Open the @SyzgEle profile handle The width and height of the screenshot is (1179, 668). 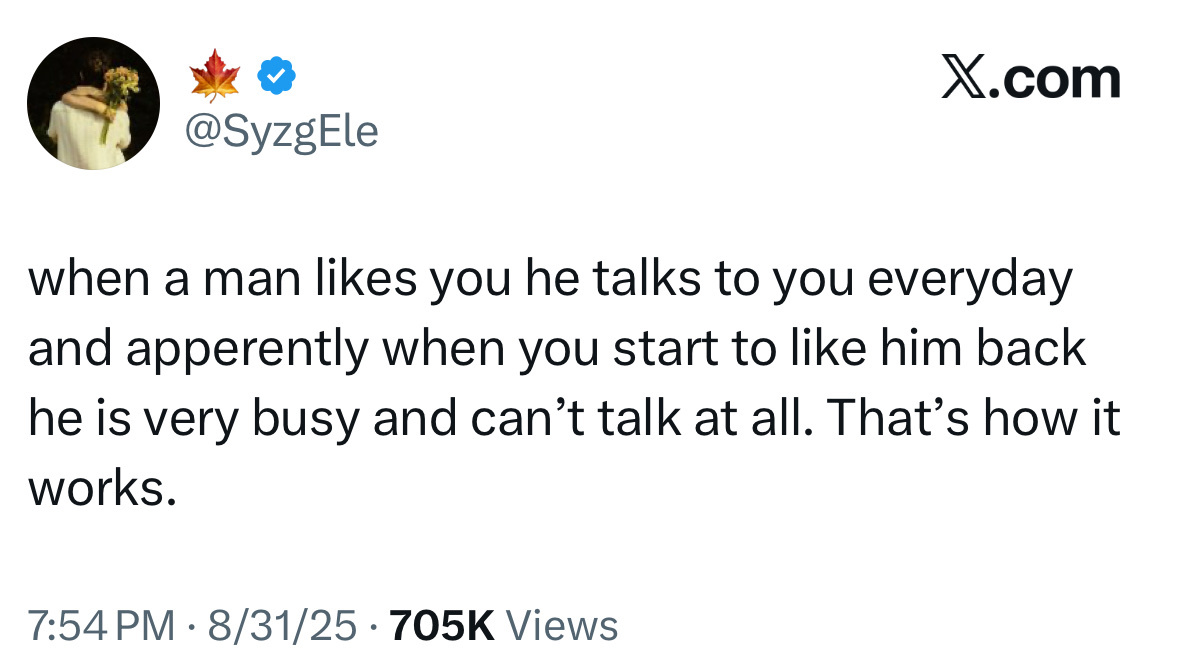click(281, 132)
